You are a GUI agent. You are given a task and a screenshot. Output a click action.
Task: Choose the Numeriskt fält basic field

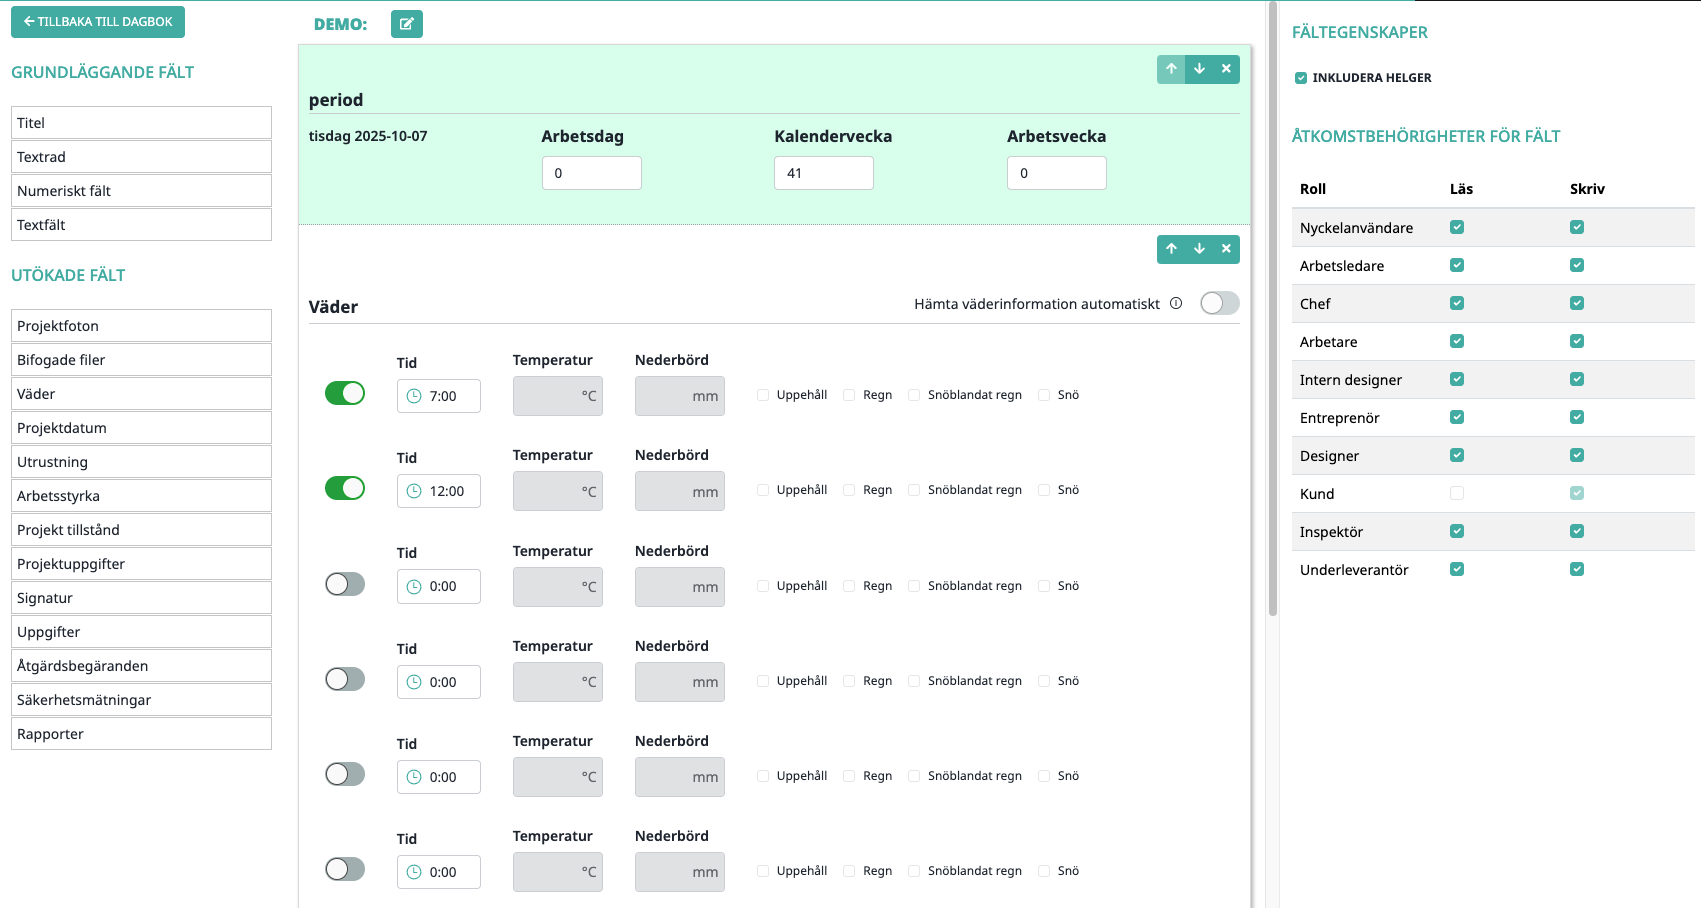pos(141,191)
